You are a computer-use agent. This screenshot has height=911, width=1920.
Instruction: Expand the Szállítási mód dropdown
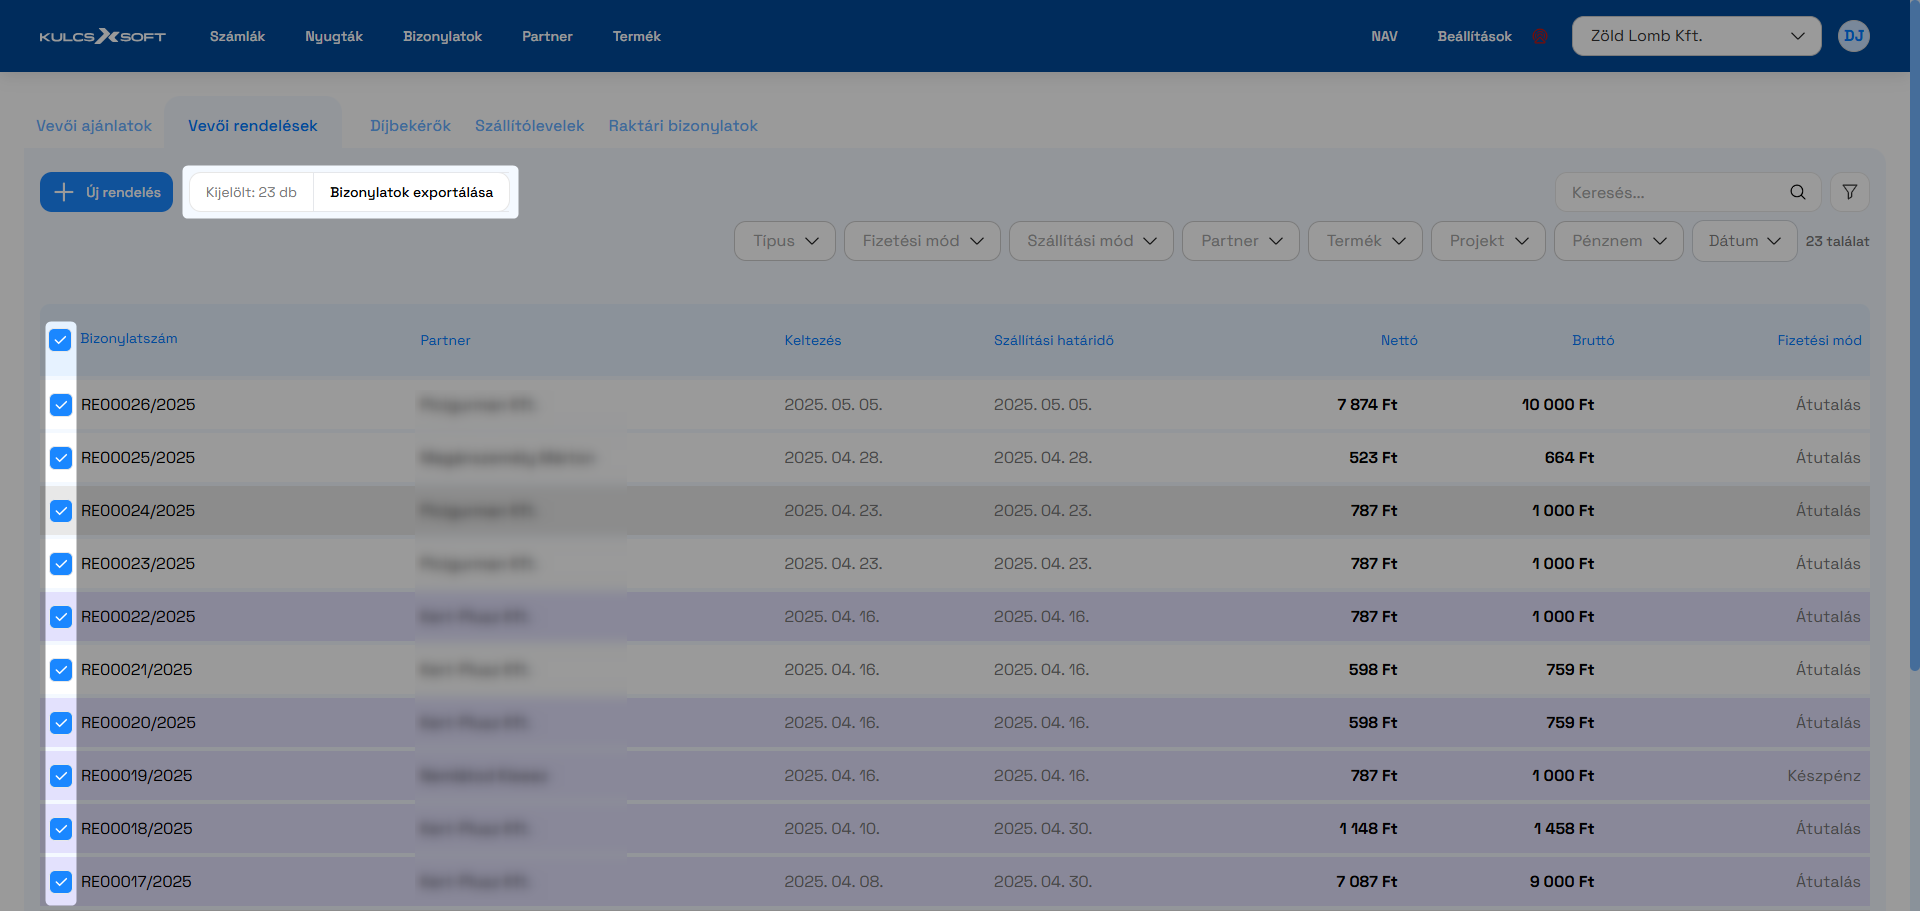(1091, 241)
